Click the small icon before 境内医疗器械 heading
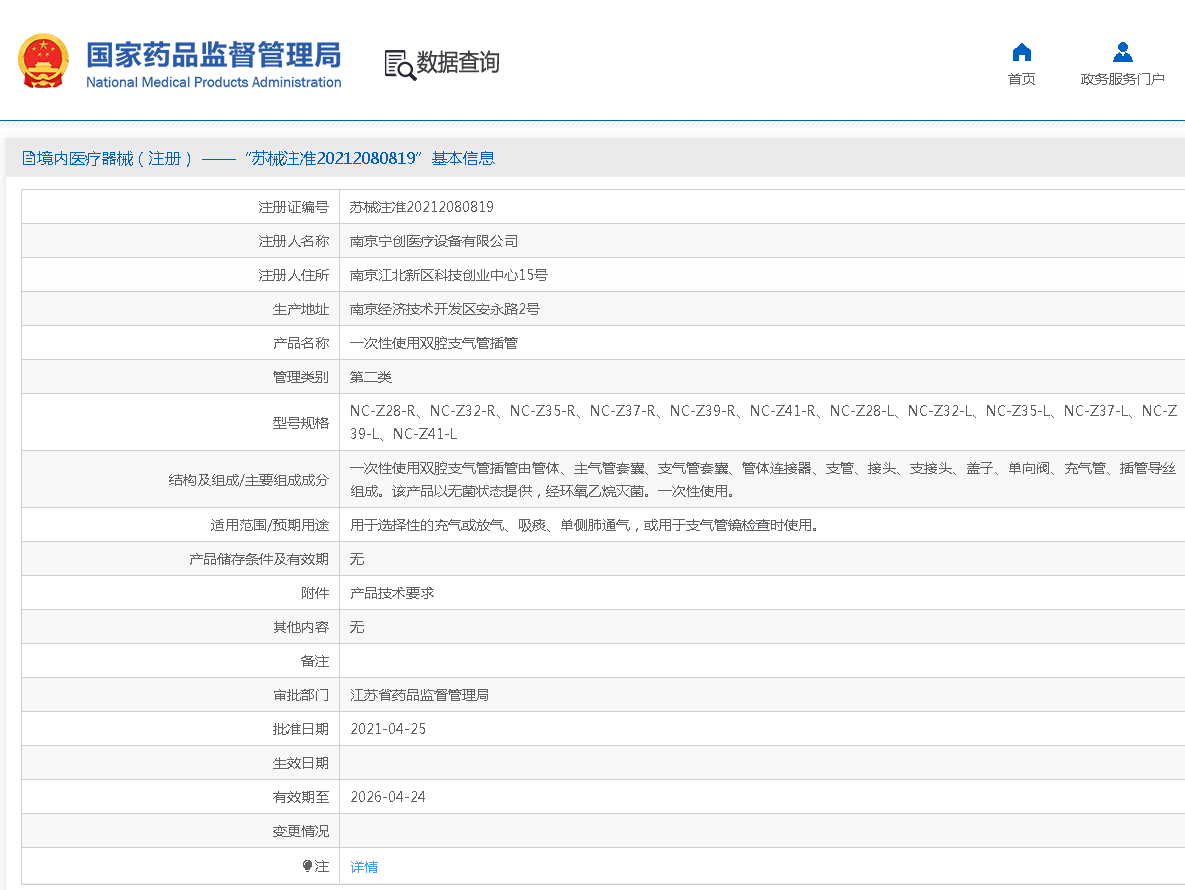The width and height of the screenshot is (1185, 890). 28,158
